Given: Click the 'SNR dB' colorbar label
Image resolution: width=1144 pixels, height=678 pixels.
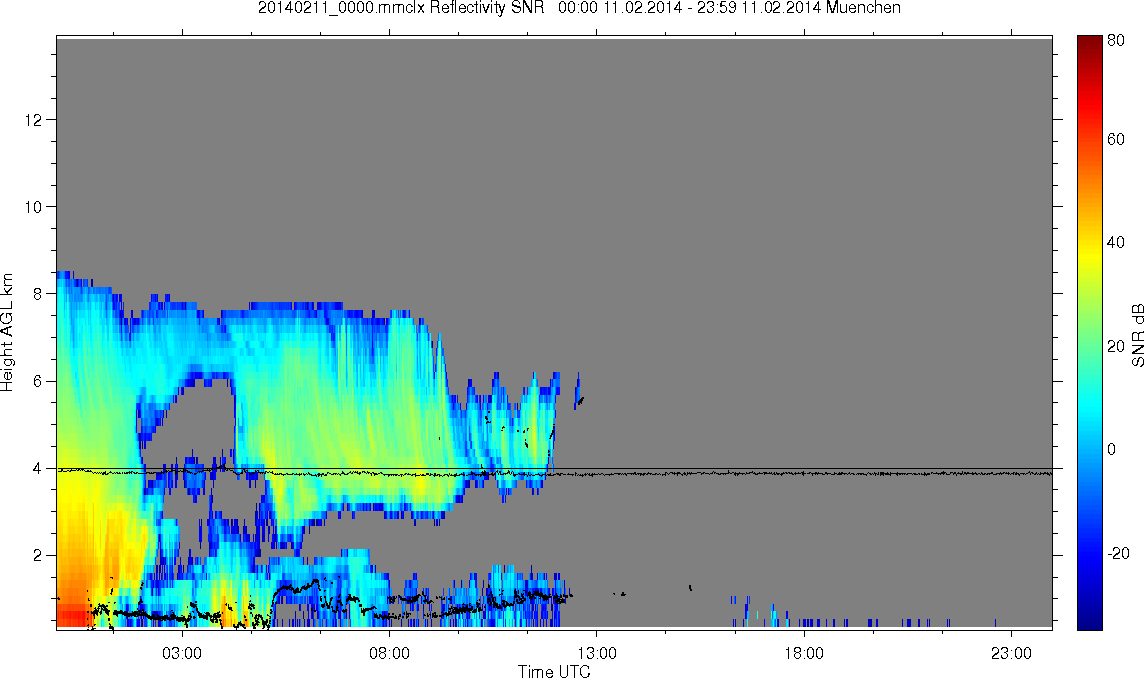Looking at the screenshot, I should pos(1137,334).
